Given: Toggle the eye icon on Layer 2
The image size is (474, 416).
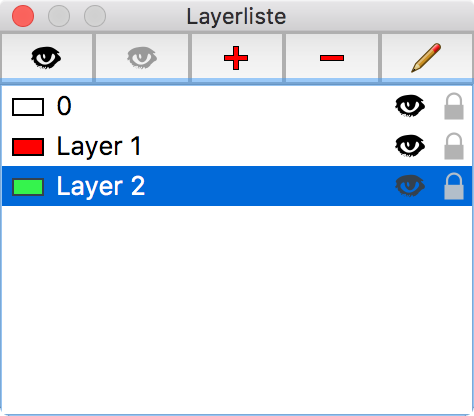Looking at the screenshot, I should click(410, 186).
